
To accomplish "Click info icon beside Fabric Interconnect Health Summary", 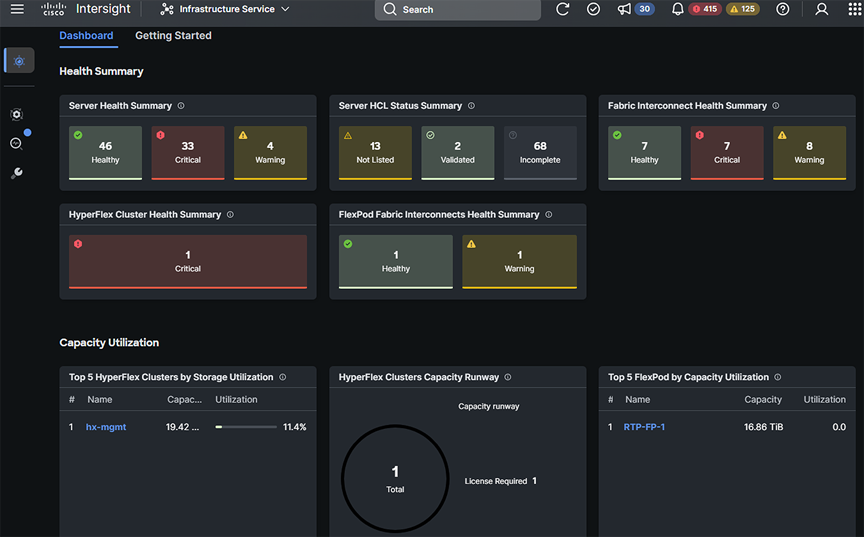I will [776, 106].
